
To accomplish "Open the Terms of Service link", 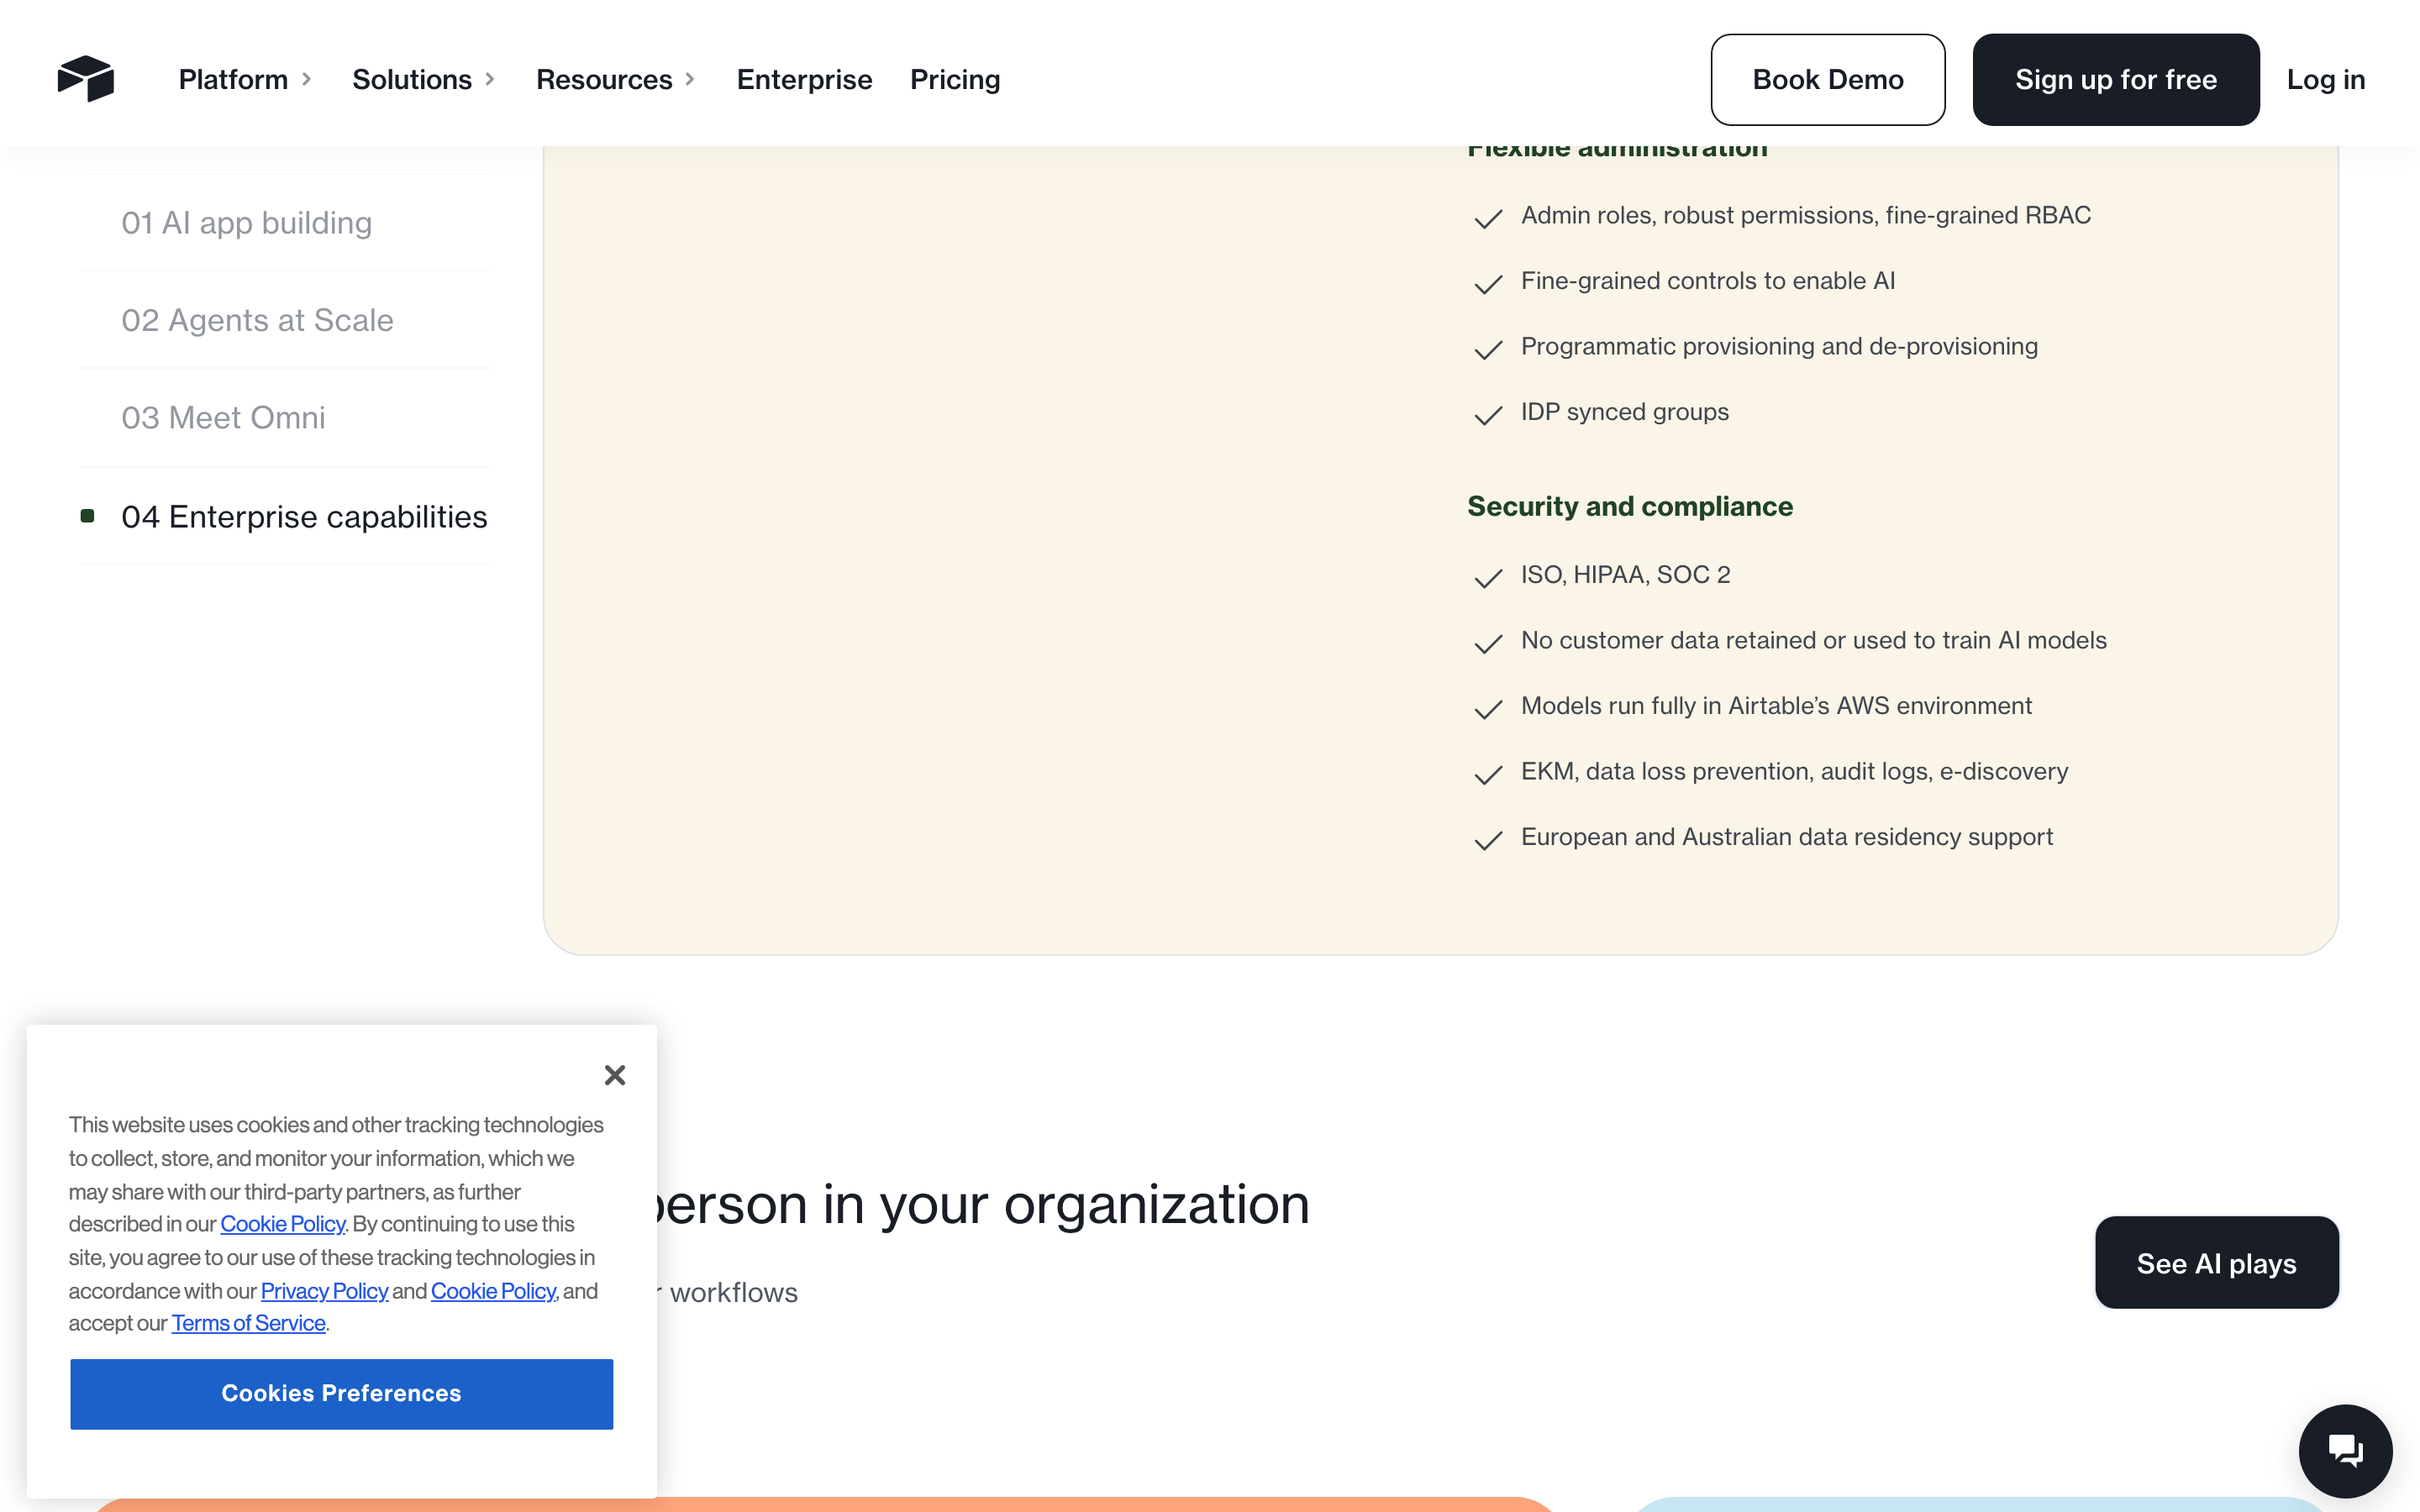I will coord(248,1323).
